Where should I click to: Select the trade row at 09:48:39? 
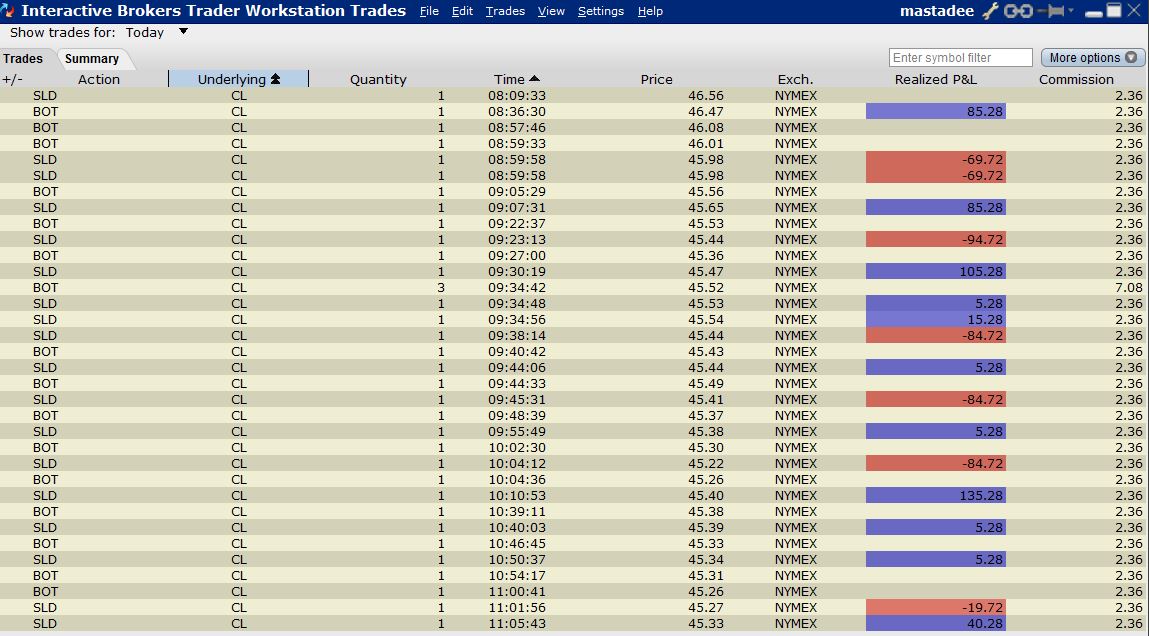pyautogui.click(x=574, y=415)
